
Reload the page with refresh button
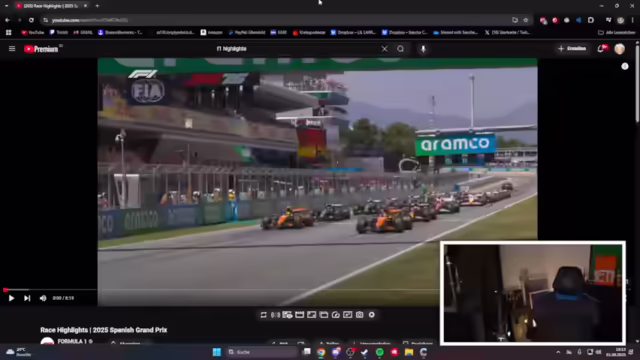[x=31, y=20]
